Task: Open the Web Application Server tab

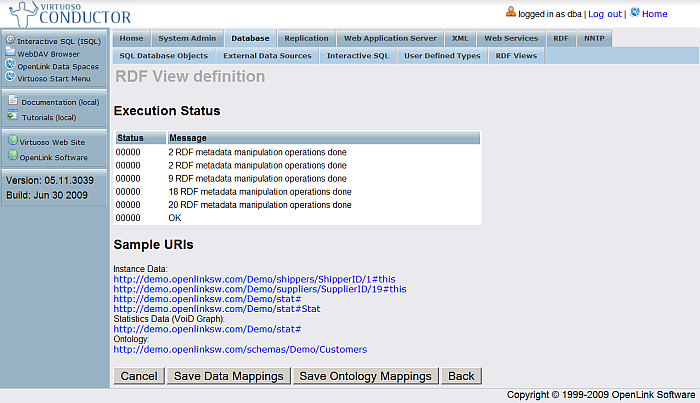Action: click(x=389, y=38)
